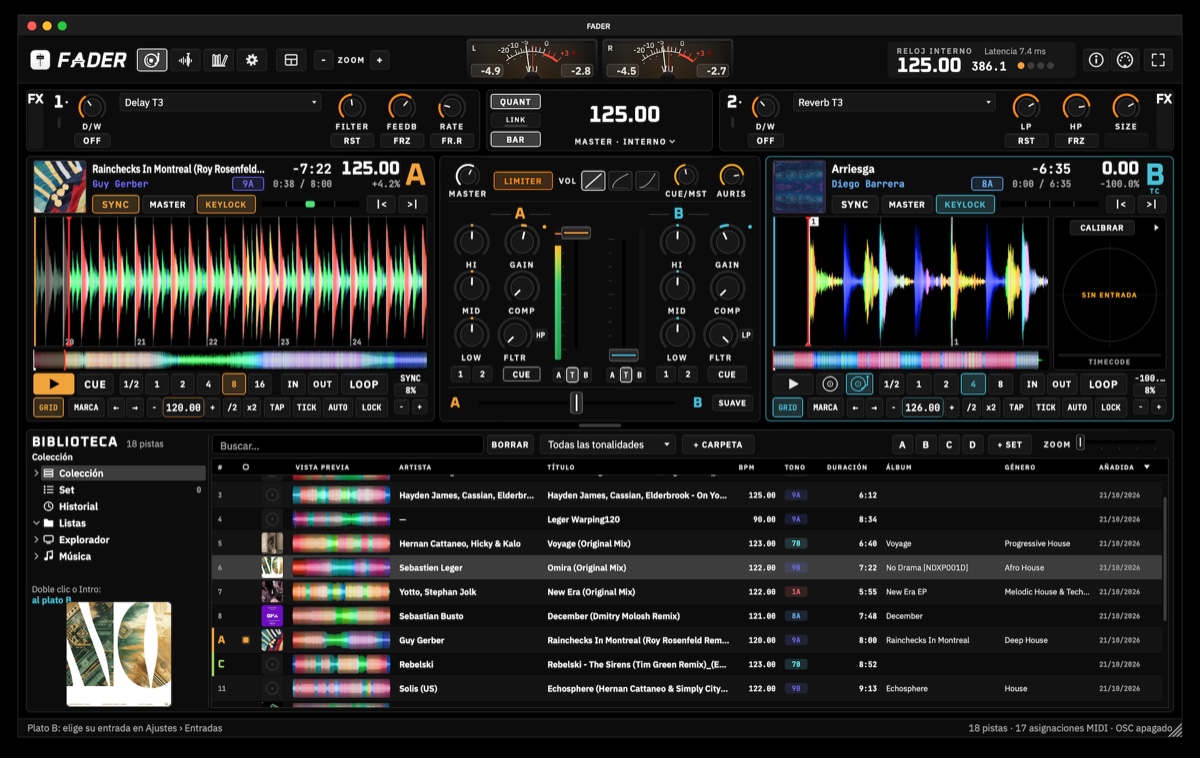Viewport: 1200px width, 758px height.
Task: Open the settings gear in the top toolbar
Action: [x=252, y=60]
